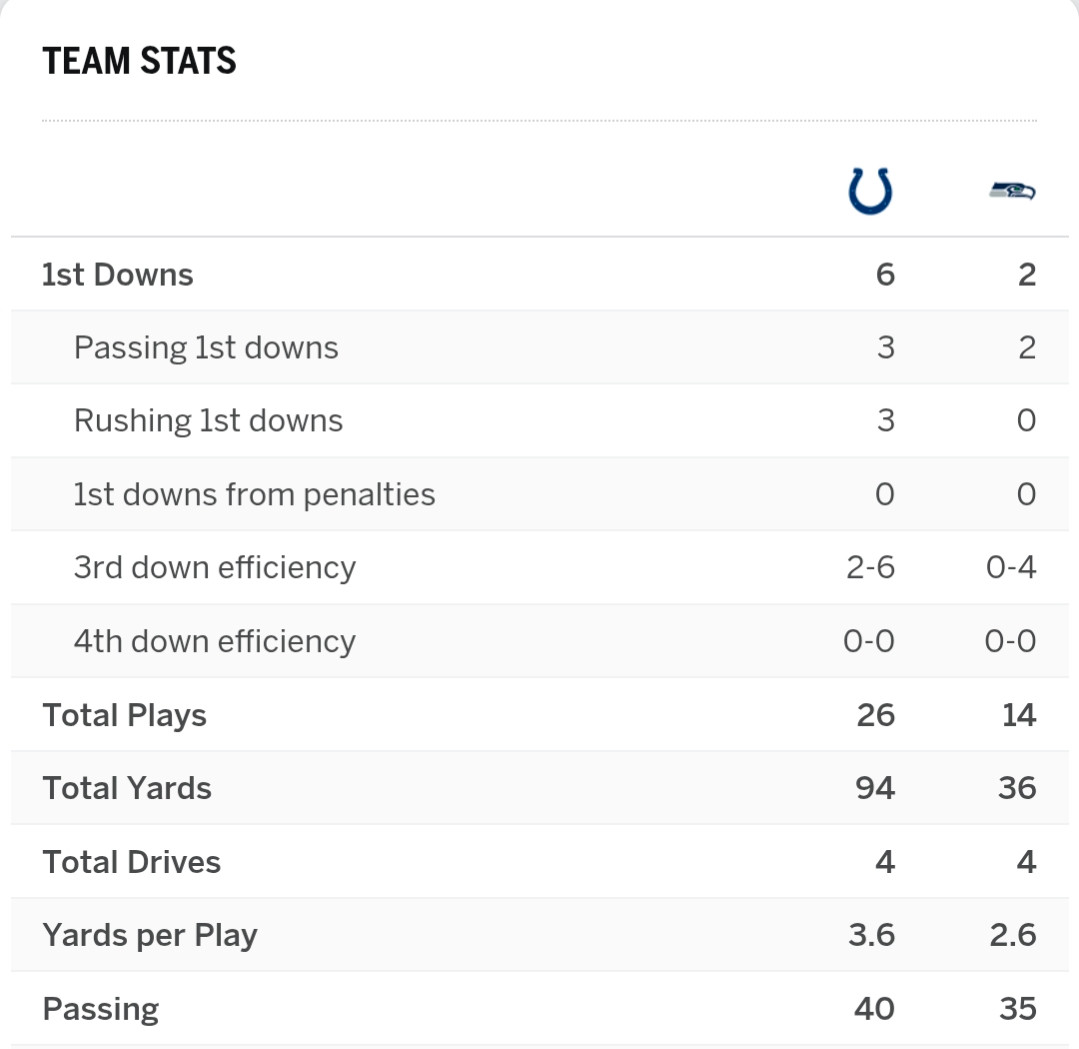
Task: Click the Colts total plays value 26
Action: 874,715
